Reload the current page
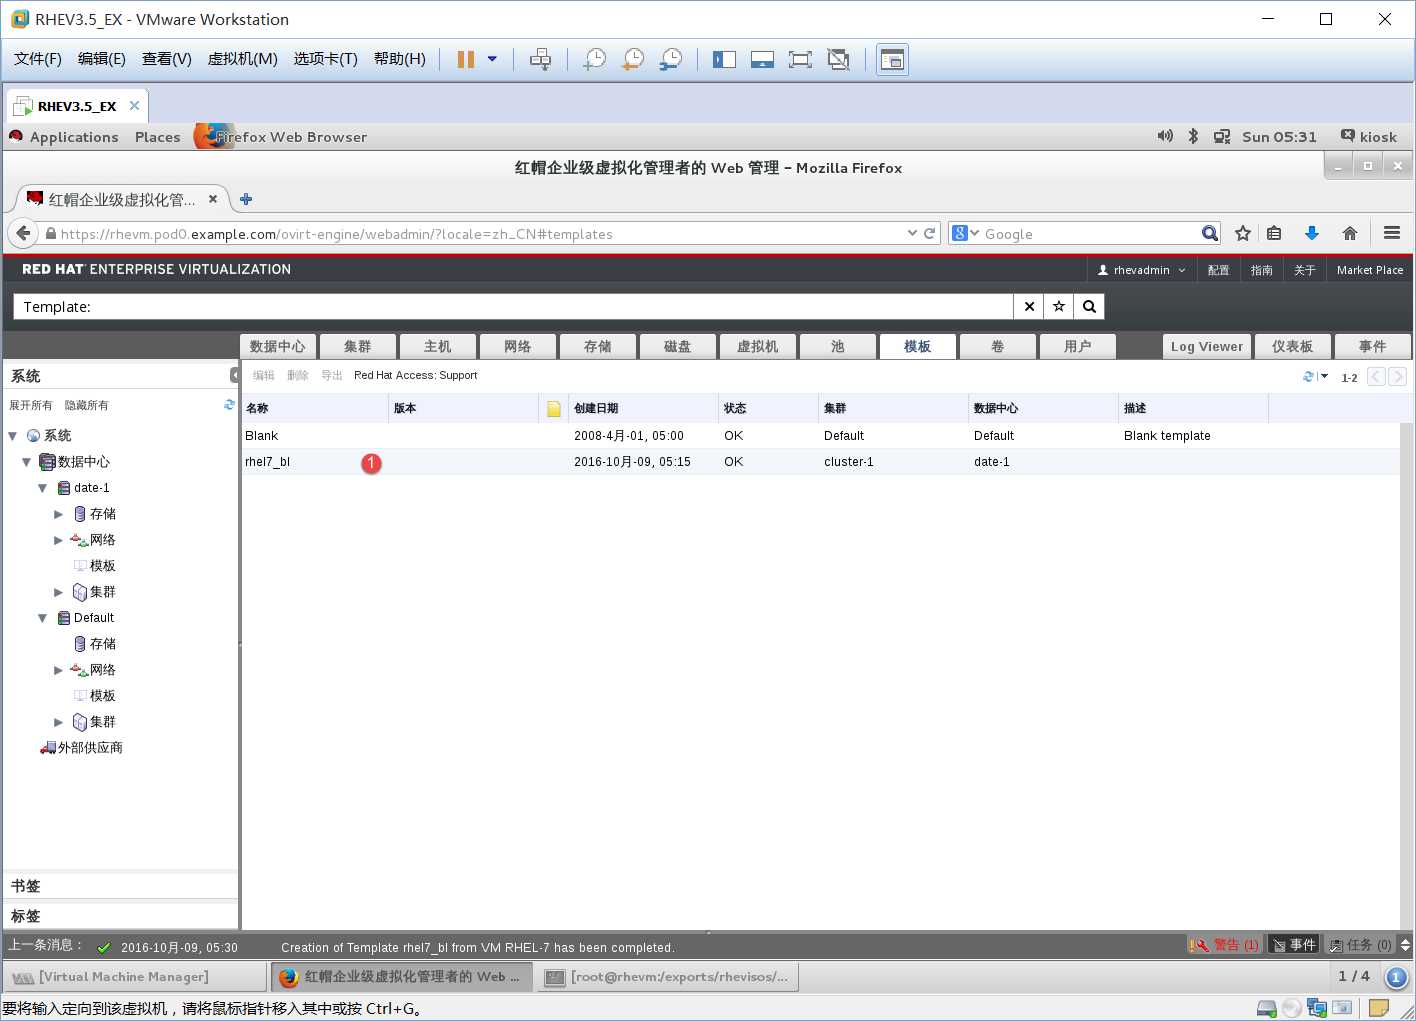The image size is (1416, 1021). [930, 233]
